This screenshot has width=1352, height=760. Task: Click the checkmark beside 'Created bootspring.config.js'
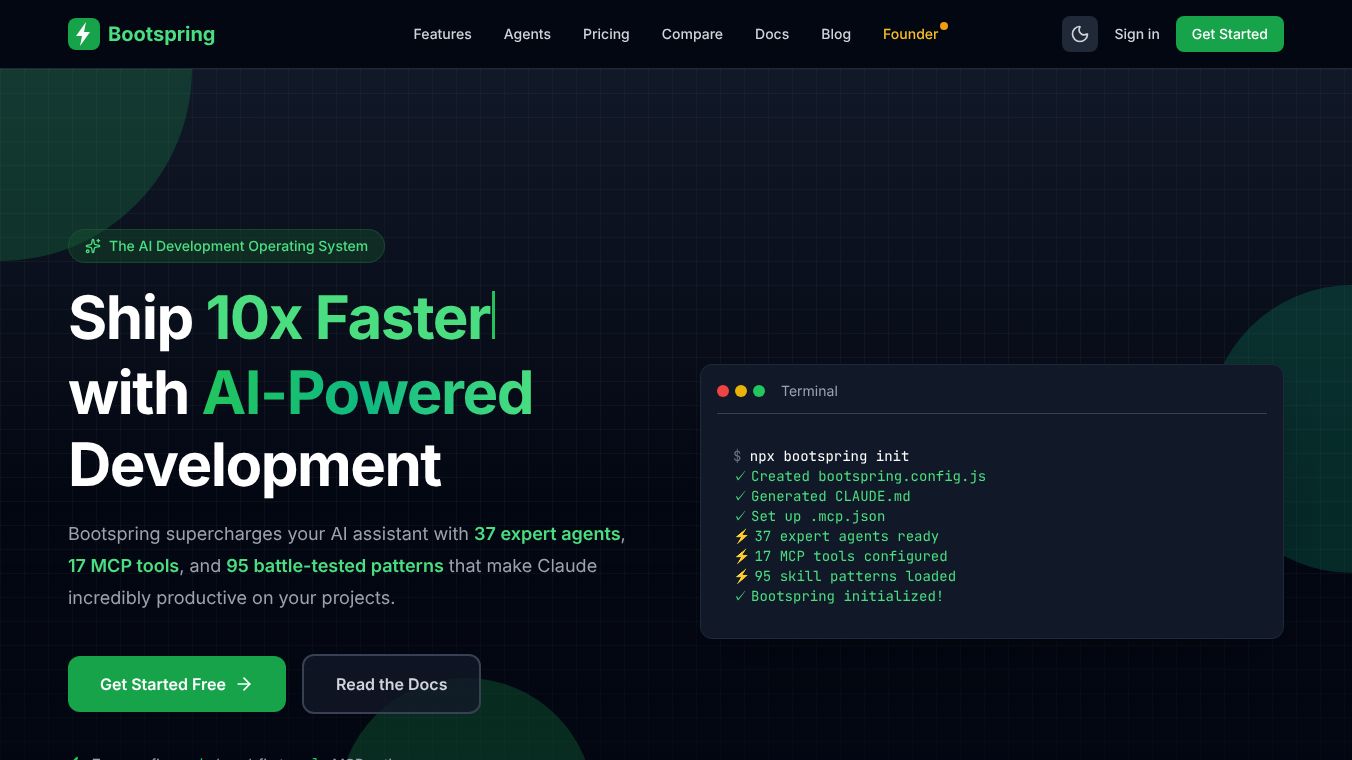(x=740, y=476)
